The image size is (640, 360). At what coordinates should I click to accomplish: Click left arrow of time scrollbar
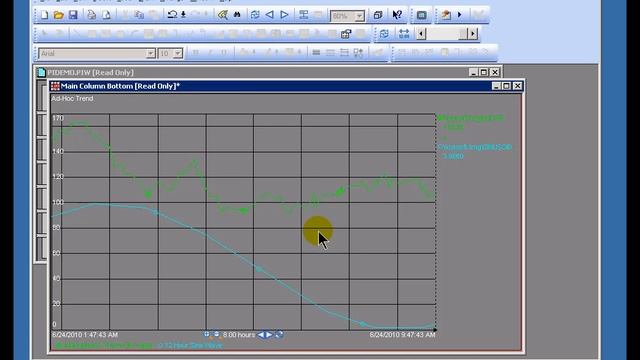pyautogui.click(x=421, y=34)
